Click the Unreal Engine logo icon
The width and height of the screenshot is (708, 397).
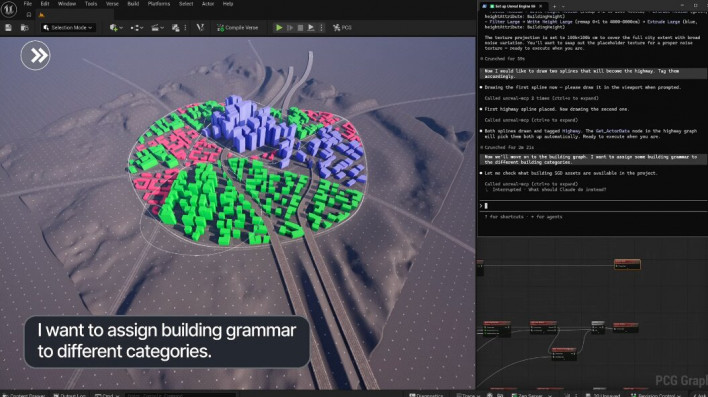[x=9, y=9]
